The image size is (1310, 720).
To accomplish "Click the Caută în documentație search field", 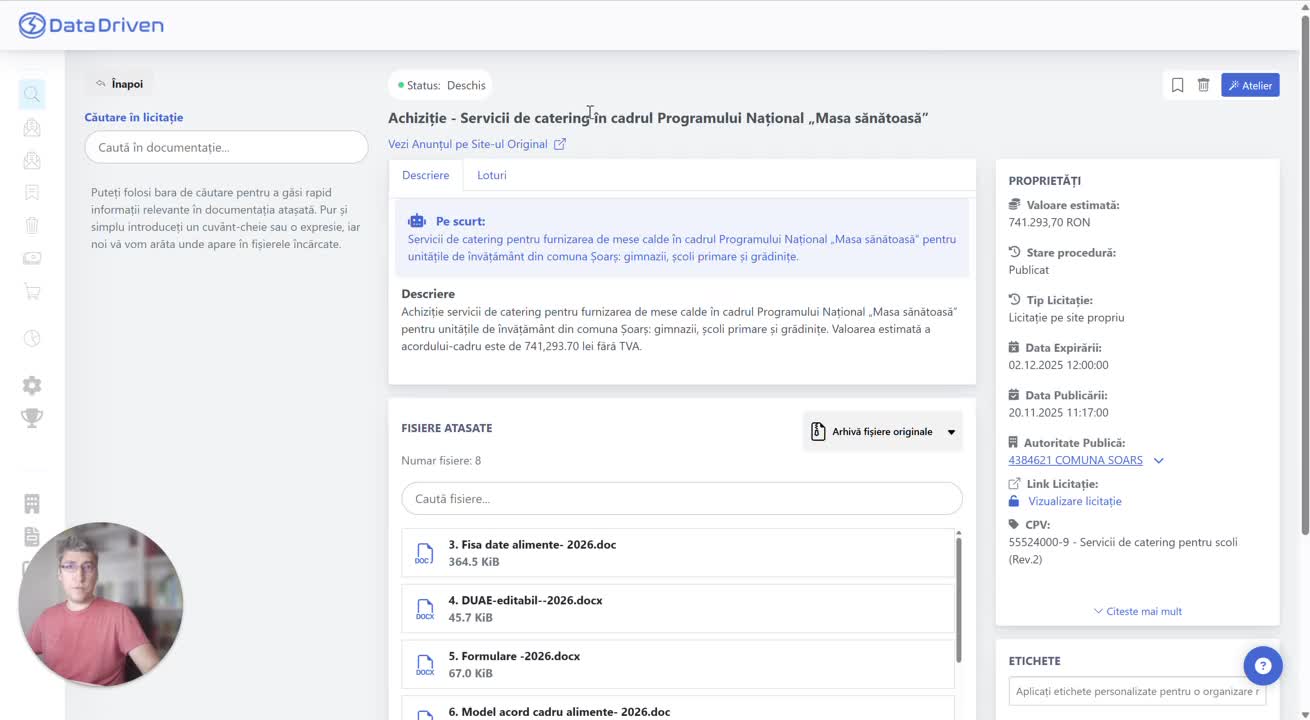I will click(226, 147).
